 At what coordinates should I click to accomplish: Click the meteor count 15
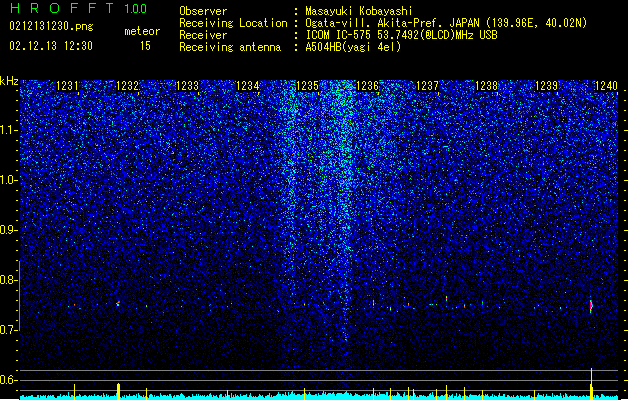pyautogui.click(x=145, y=46)
